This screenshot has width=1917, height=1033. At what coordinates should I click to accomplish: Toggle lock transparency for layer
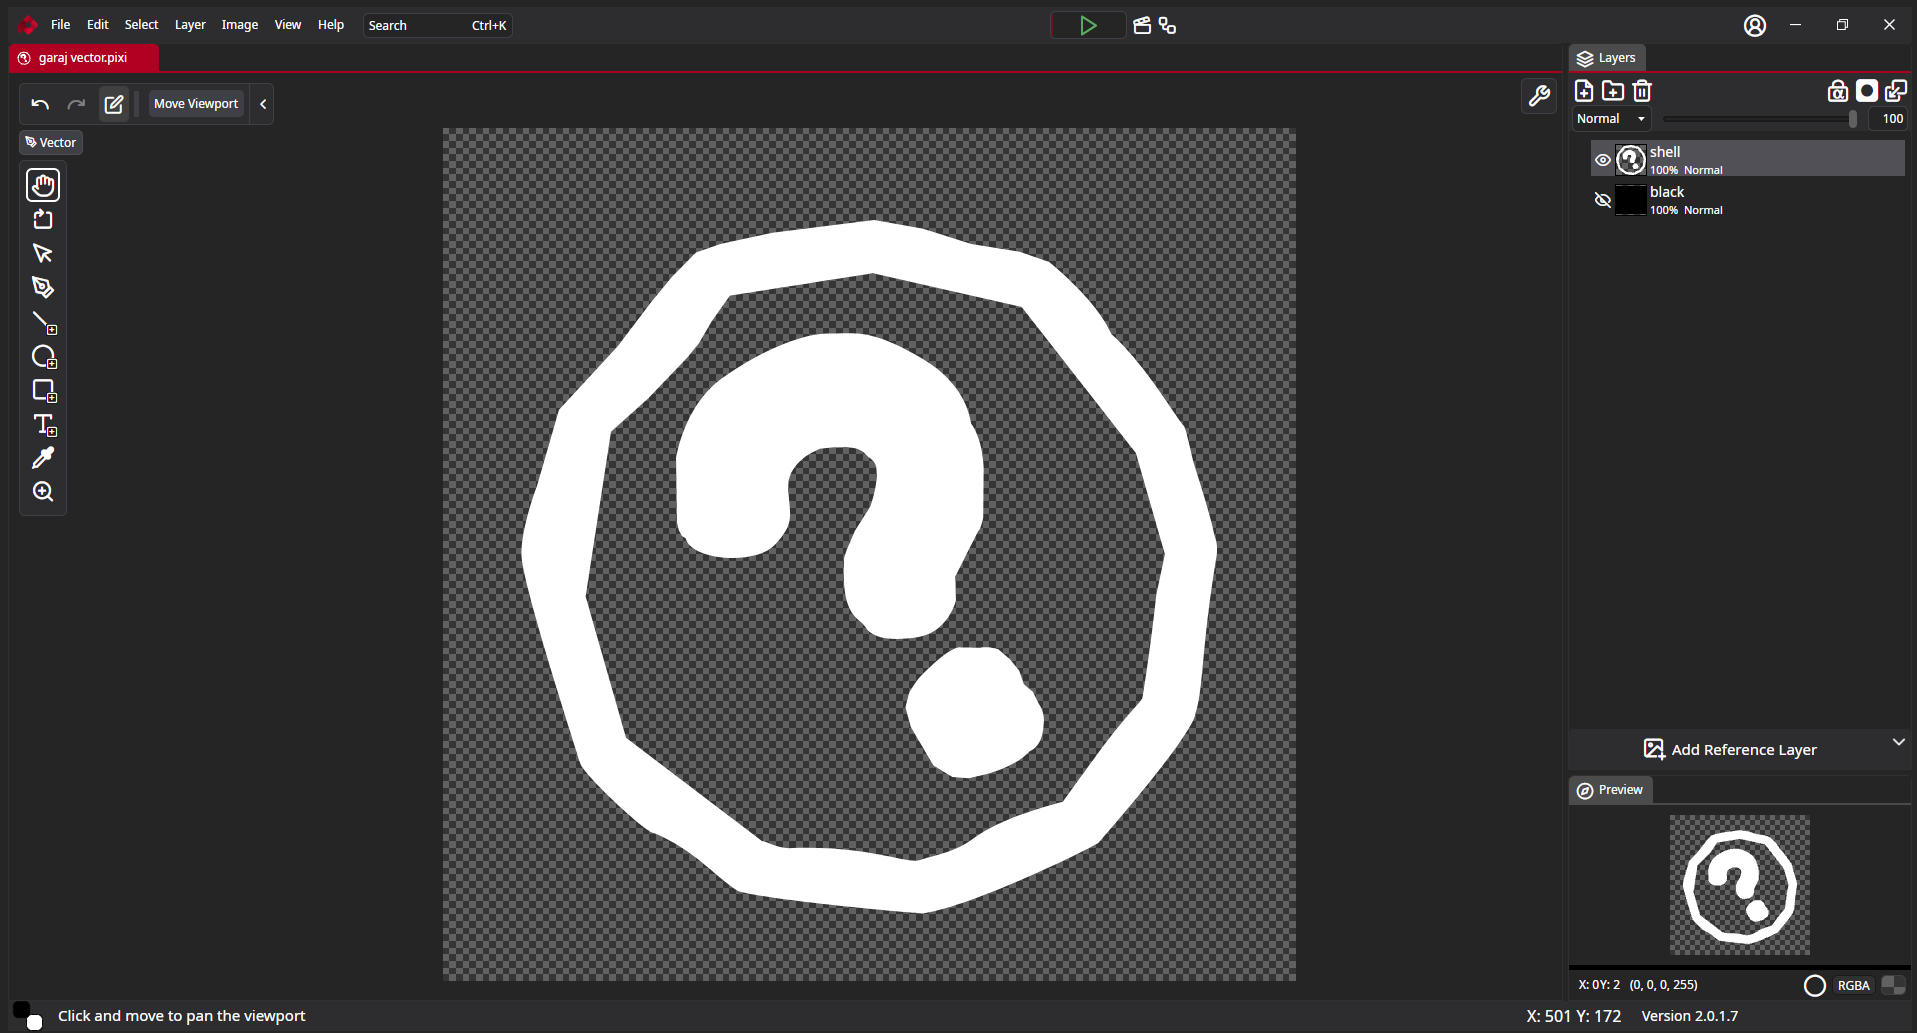[x=1837, y=91]
